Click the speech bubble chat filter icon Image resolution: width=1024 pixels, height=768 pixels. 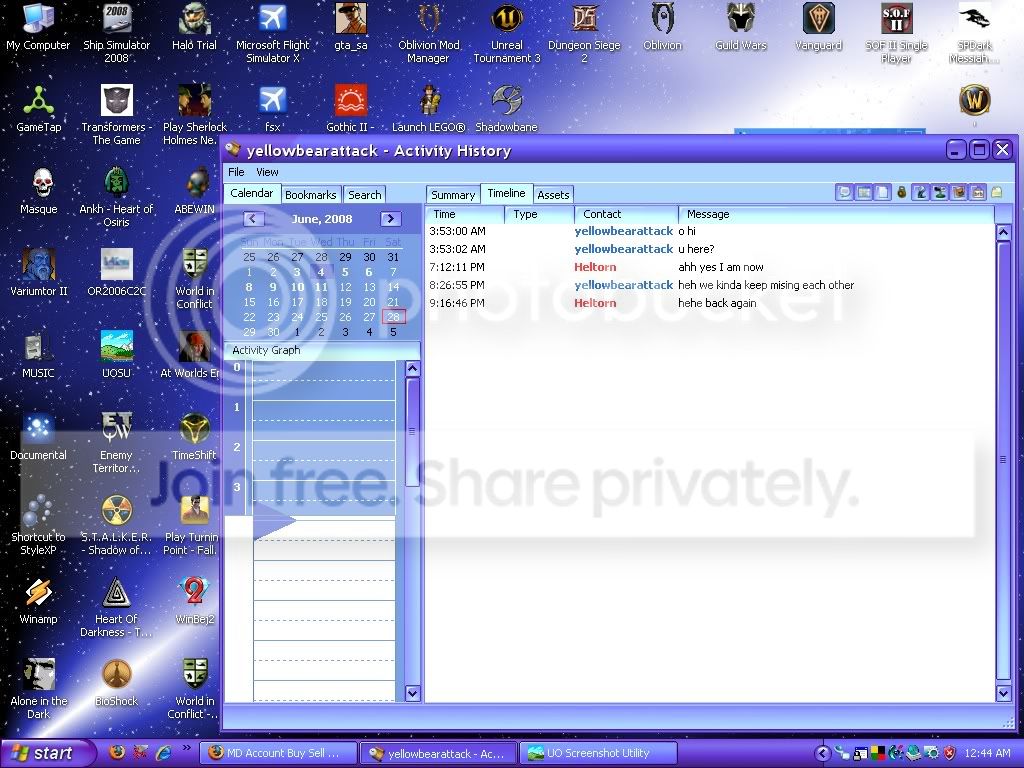point(844,192)
